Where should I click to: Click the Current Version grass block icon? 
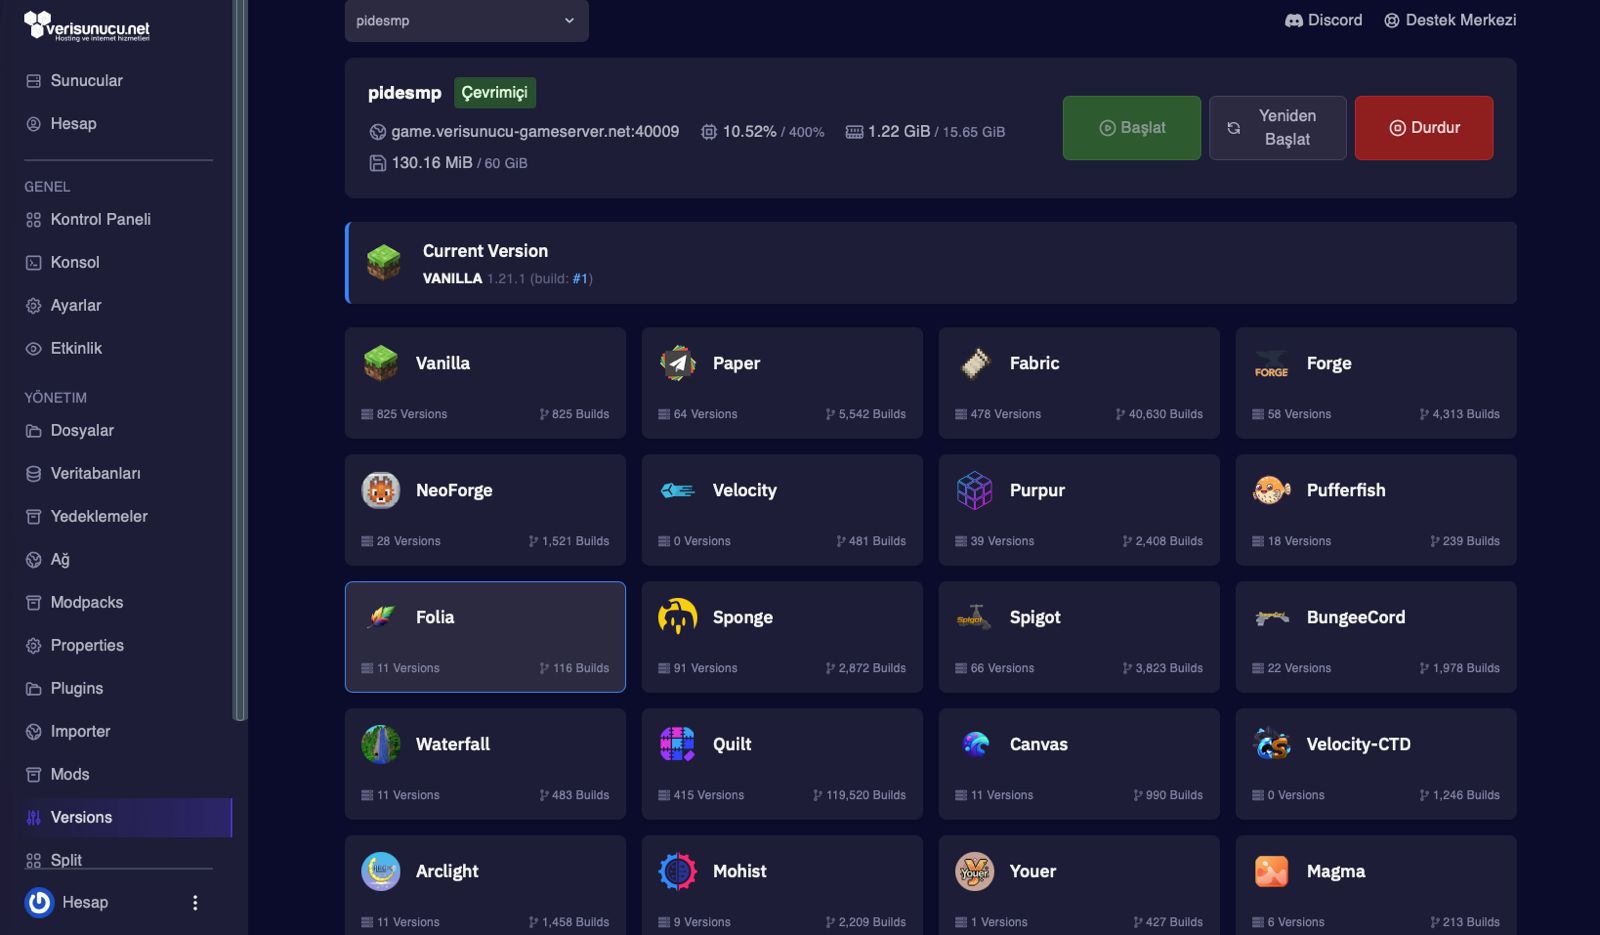point(384,262)
